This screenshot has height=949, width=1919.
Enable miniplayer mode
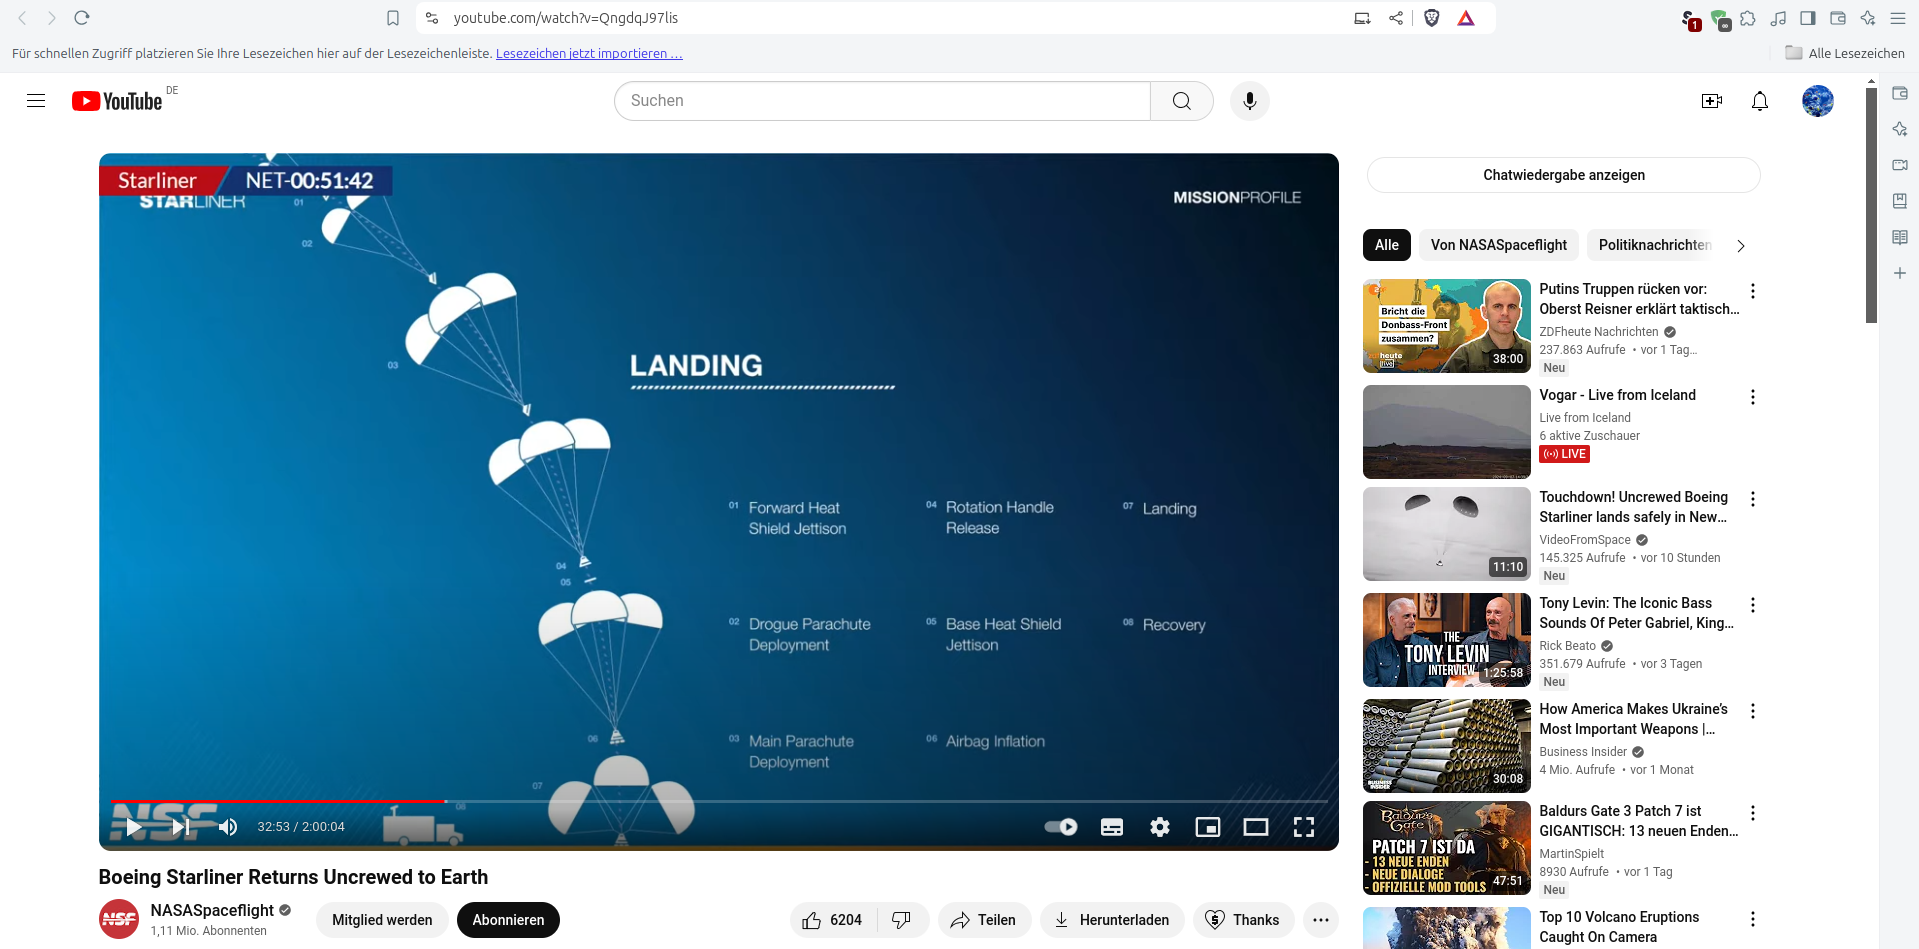tap(1208, 827)
